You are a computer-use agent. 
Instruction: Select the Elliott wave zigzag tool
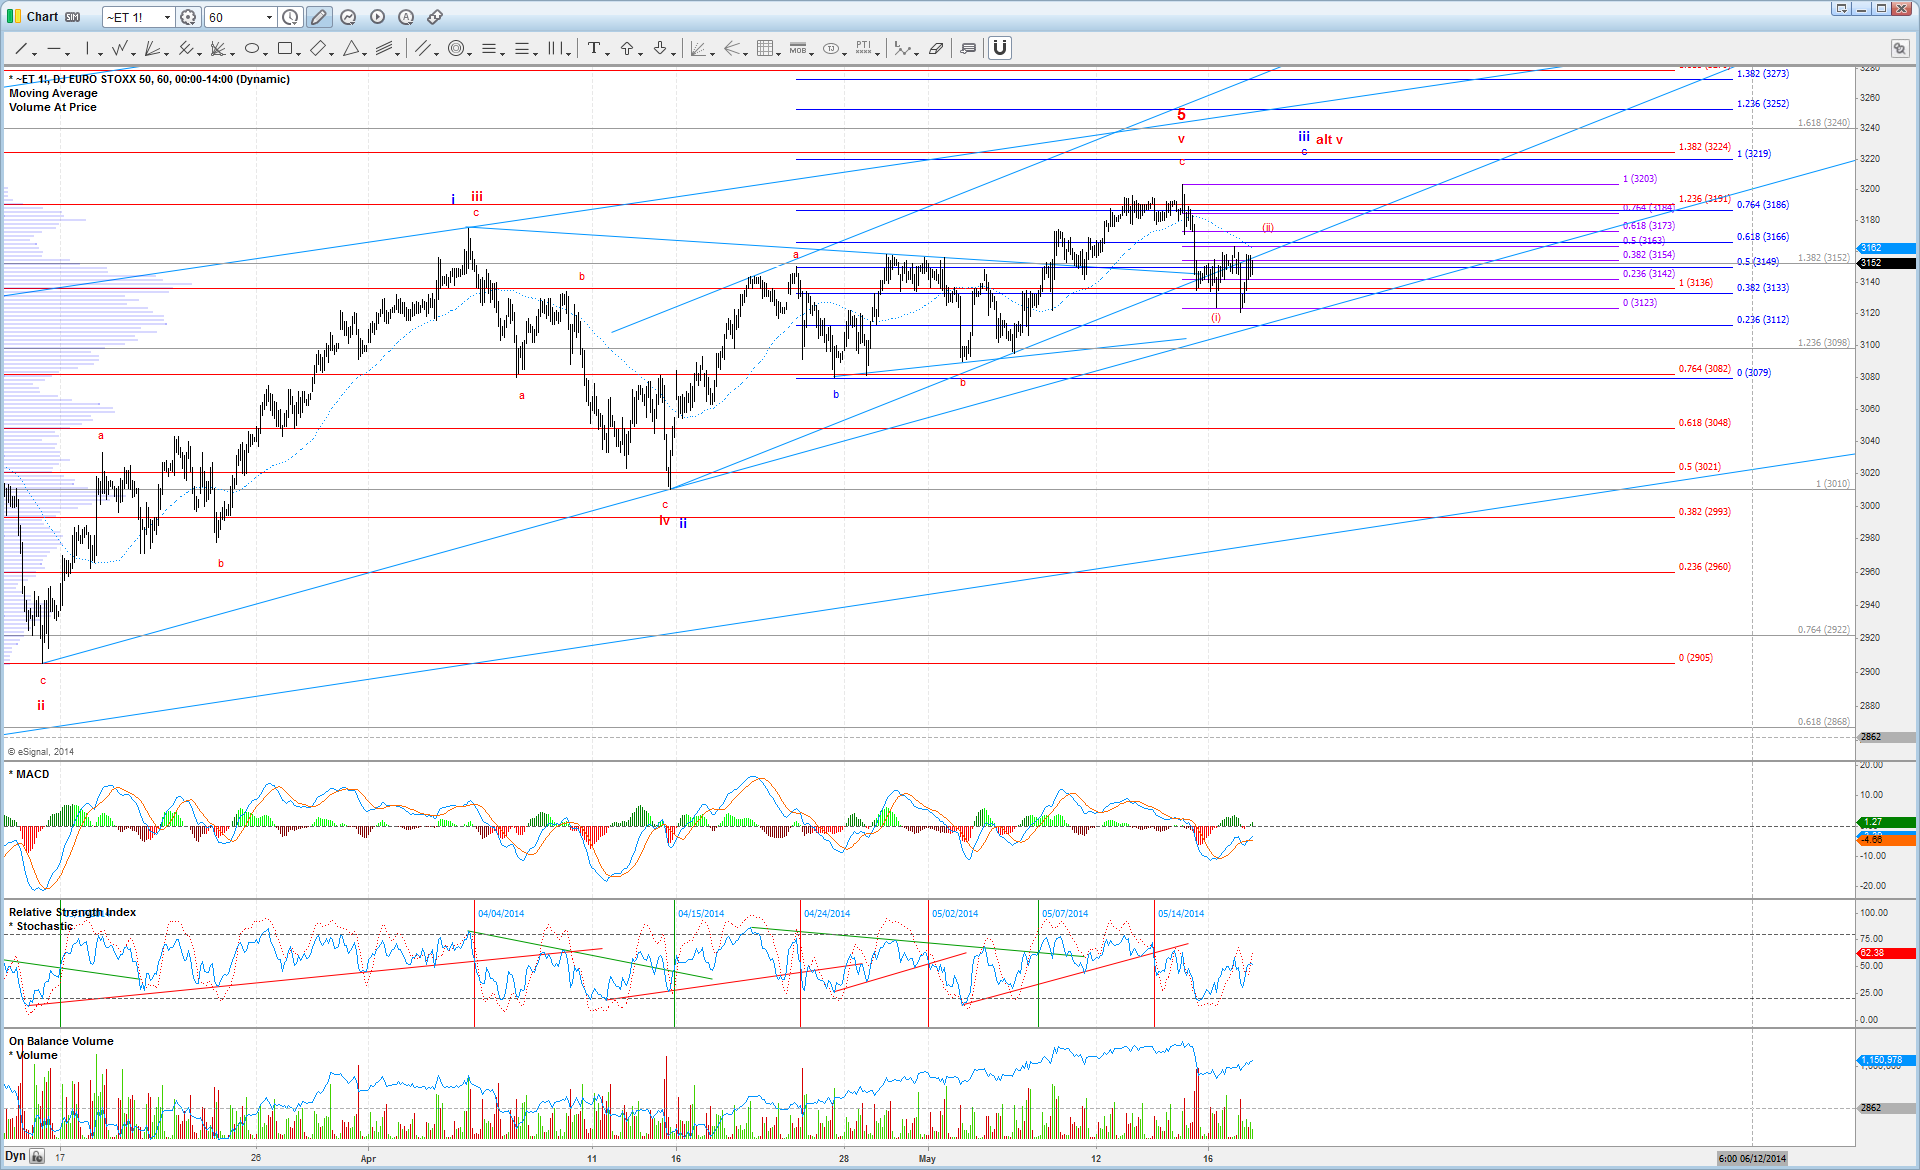pos(119,48)
